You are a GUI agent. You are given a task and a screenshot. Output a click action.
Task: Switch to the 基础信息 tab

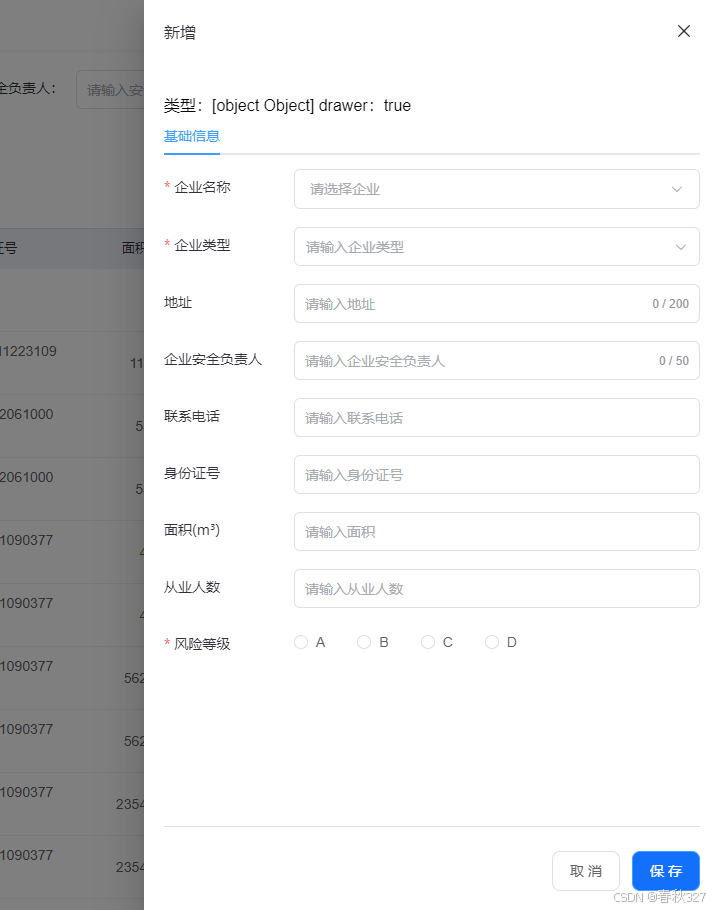pos(191,136)
